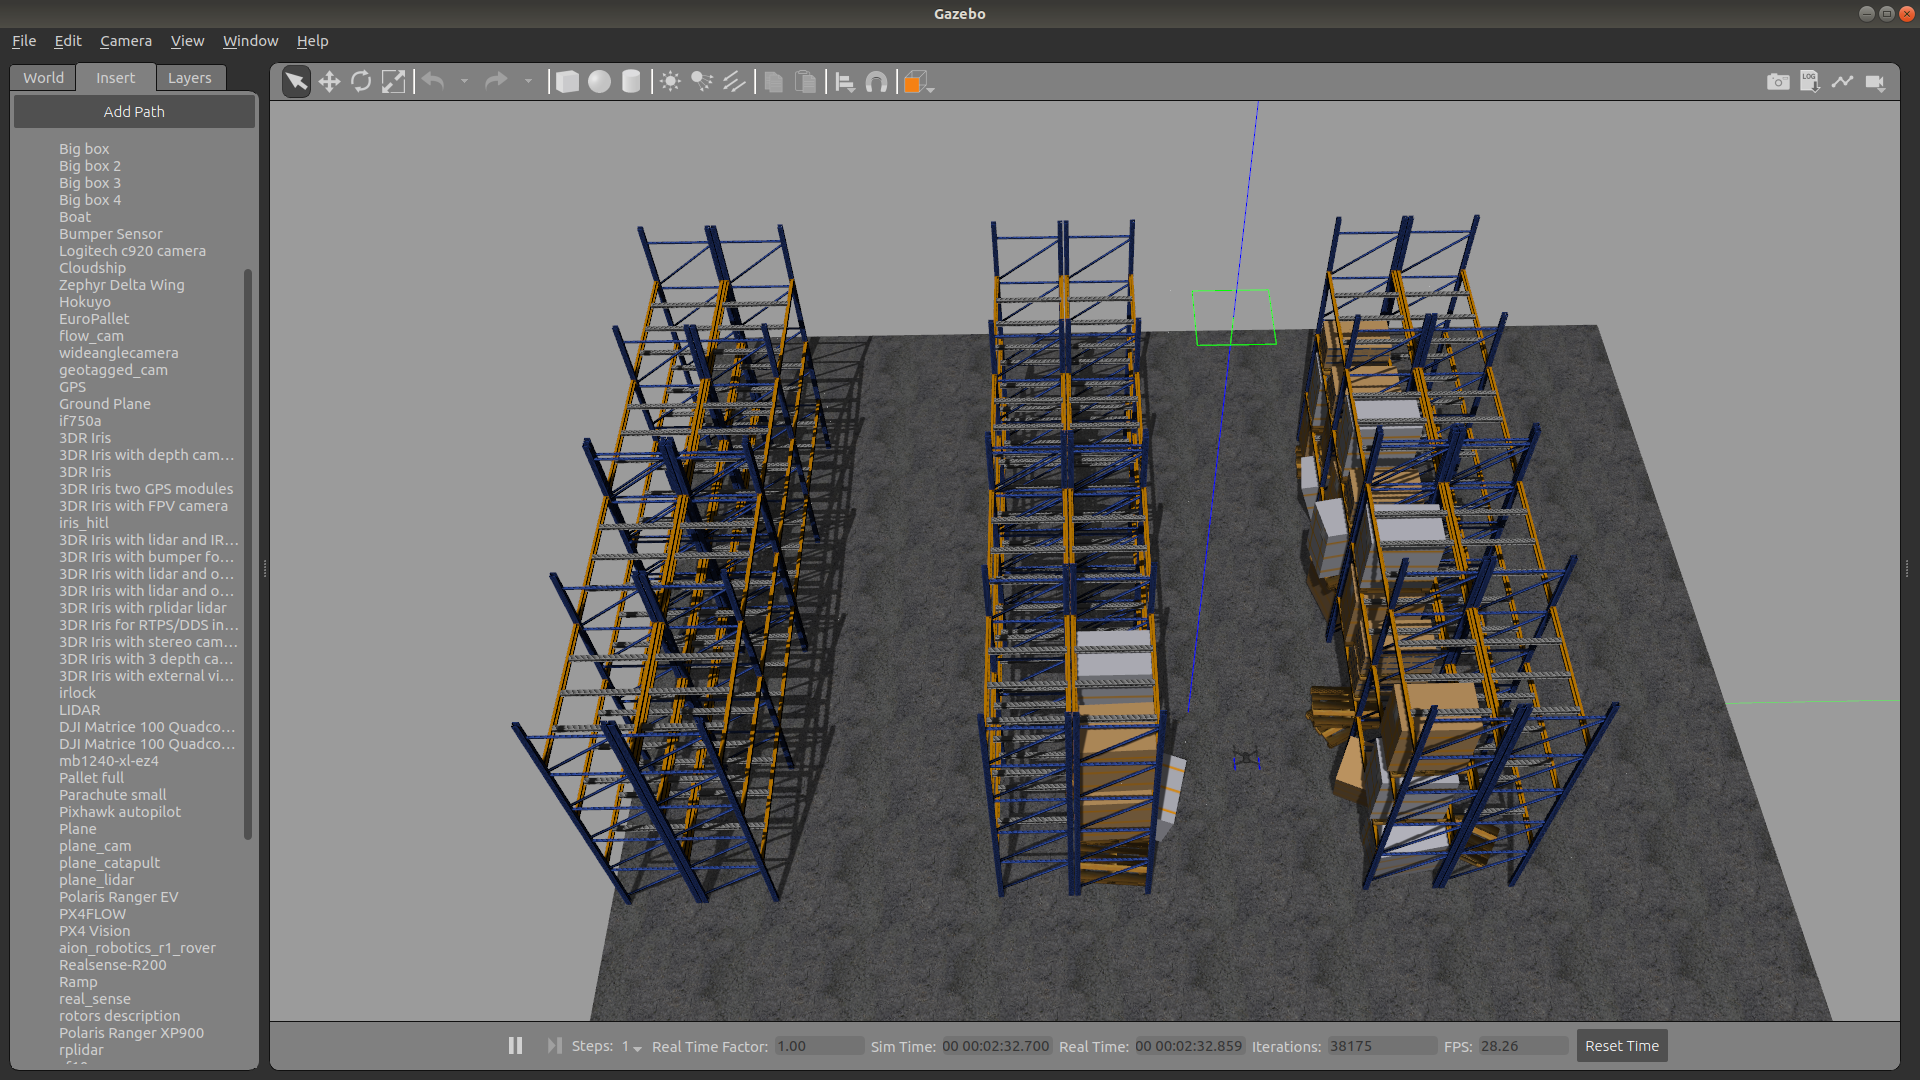Select the scale mode tool
This screenshot has width=1920, height=1080.
click(394, 82)
